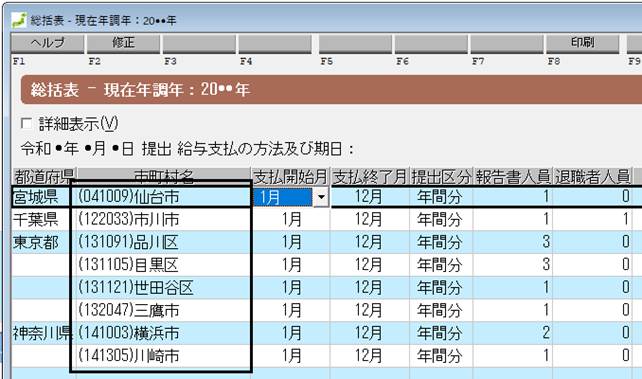
Task: Select (132047)三鷹市 cell
Action: pyautogui.click(x=164, y=310)
